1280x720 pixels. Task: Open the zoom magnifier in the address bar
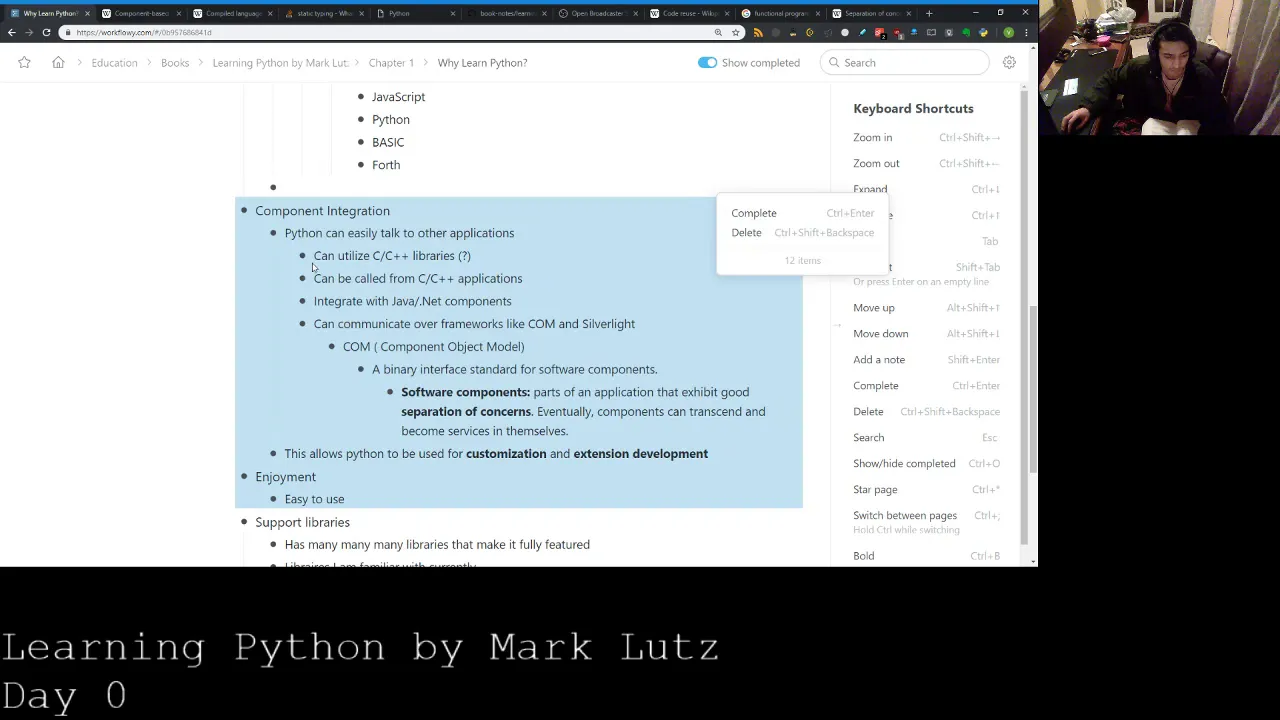[x=718, y=32]
